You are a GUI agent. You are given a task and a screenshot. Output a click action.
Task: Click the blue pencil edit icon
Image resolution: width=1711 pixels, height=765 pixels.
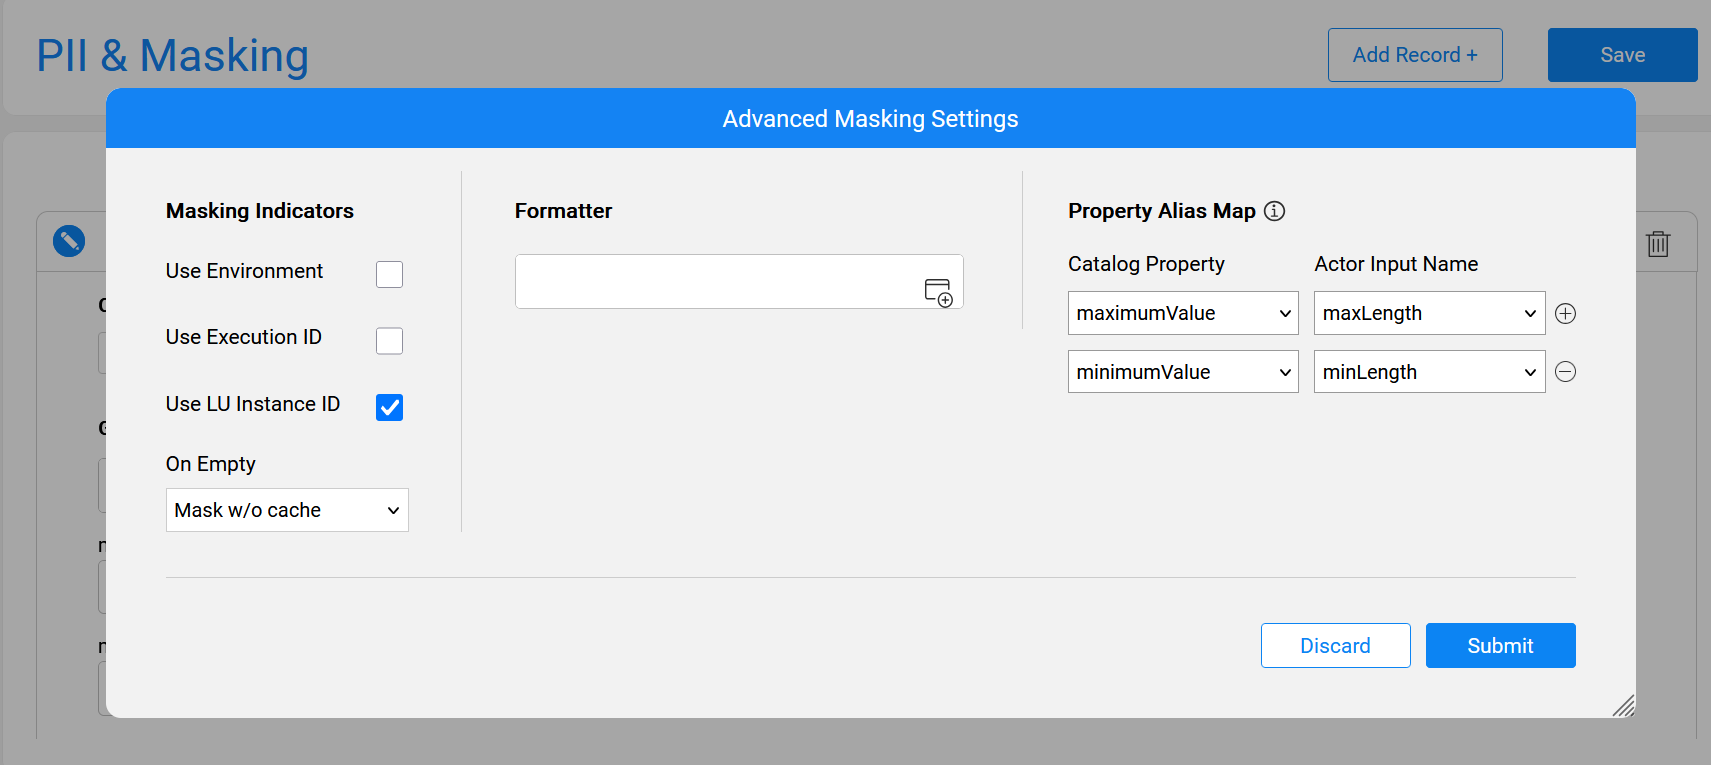(69, 241)
